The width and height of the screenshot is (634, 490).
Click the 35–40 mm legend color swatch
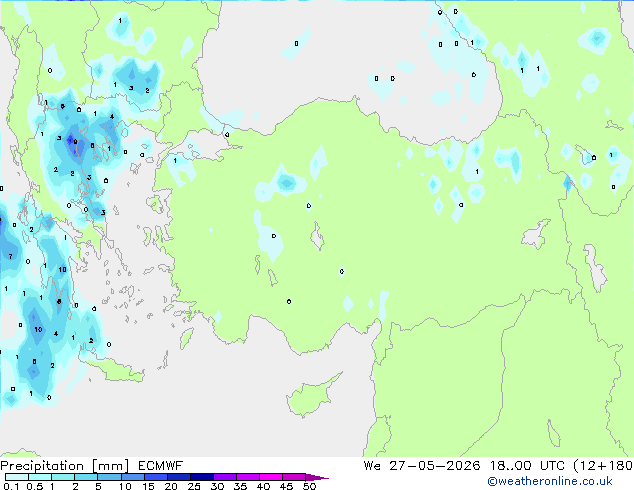click(247, 477)
